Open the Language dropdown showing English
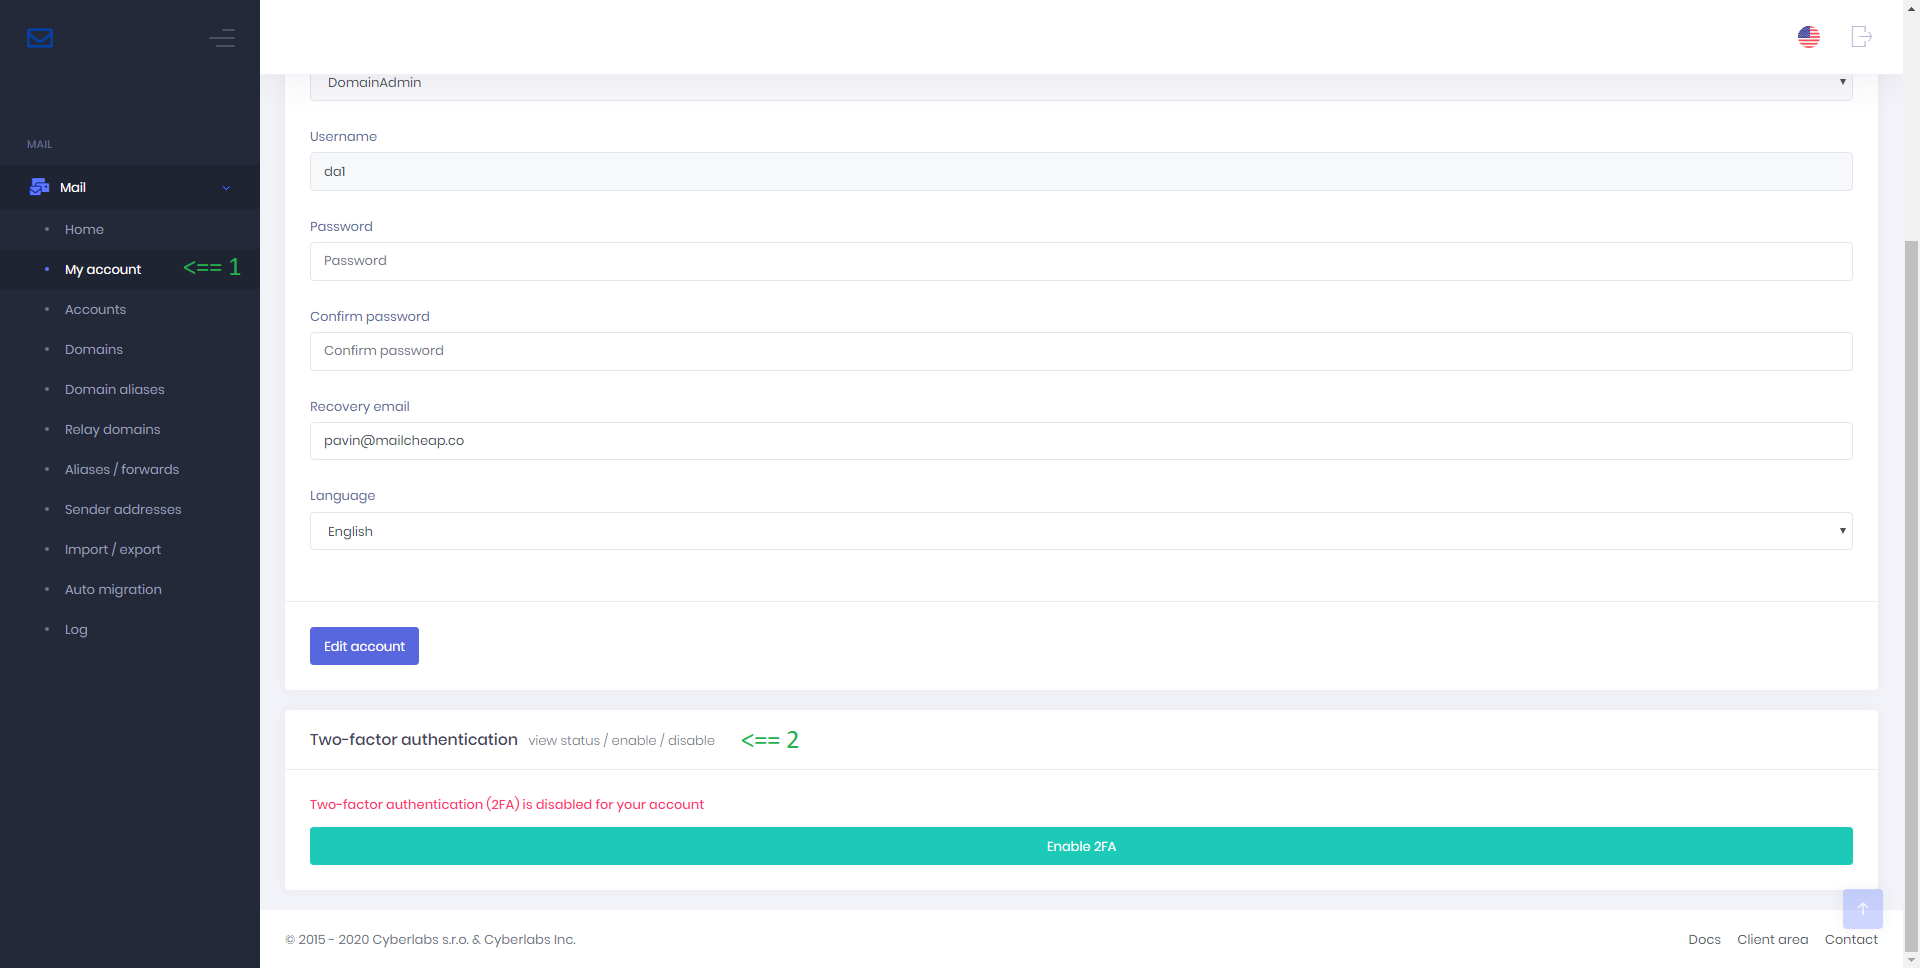Screen dimensions: 1920x968 pyautogui.click(x=1080, y=531)
